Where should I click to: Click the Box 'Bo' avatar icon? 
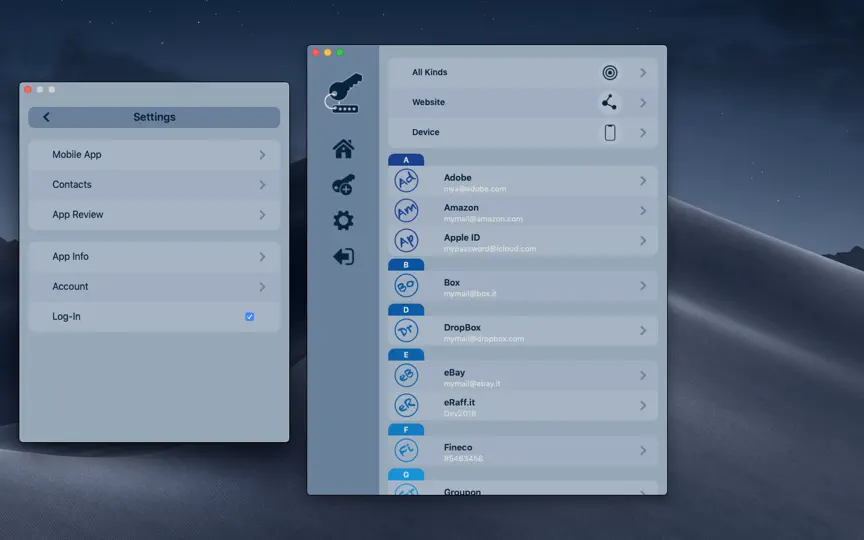[x=406, y=285]
